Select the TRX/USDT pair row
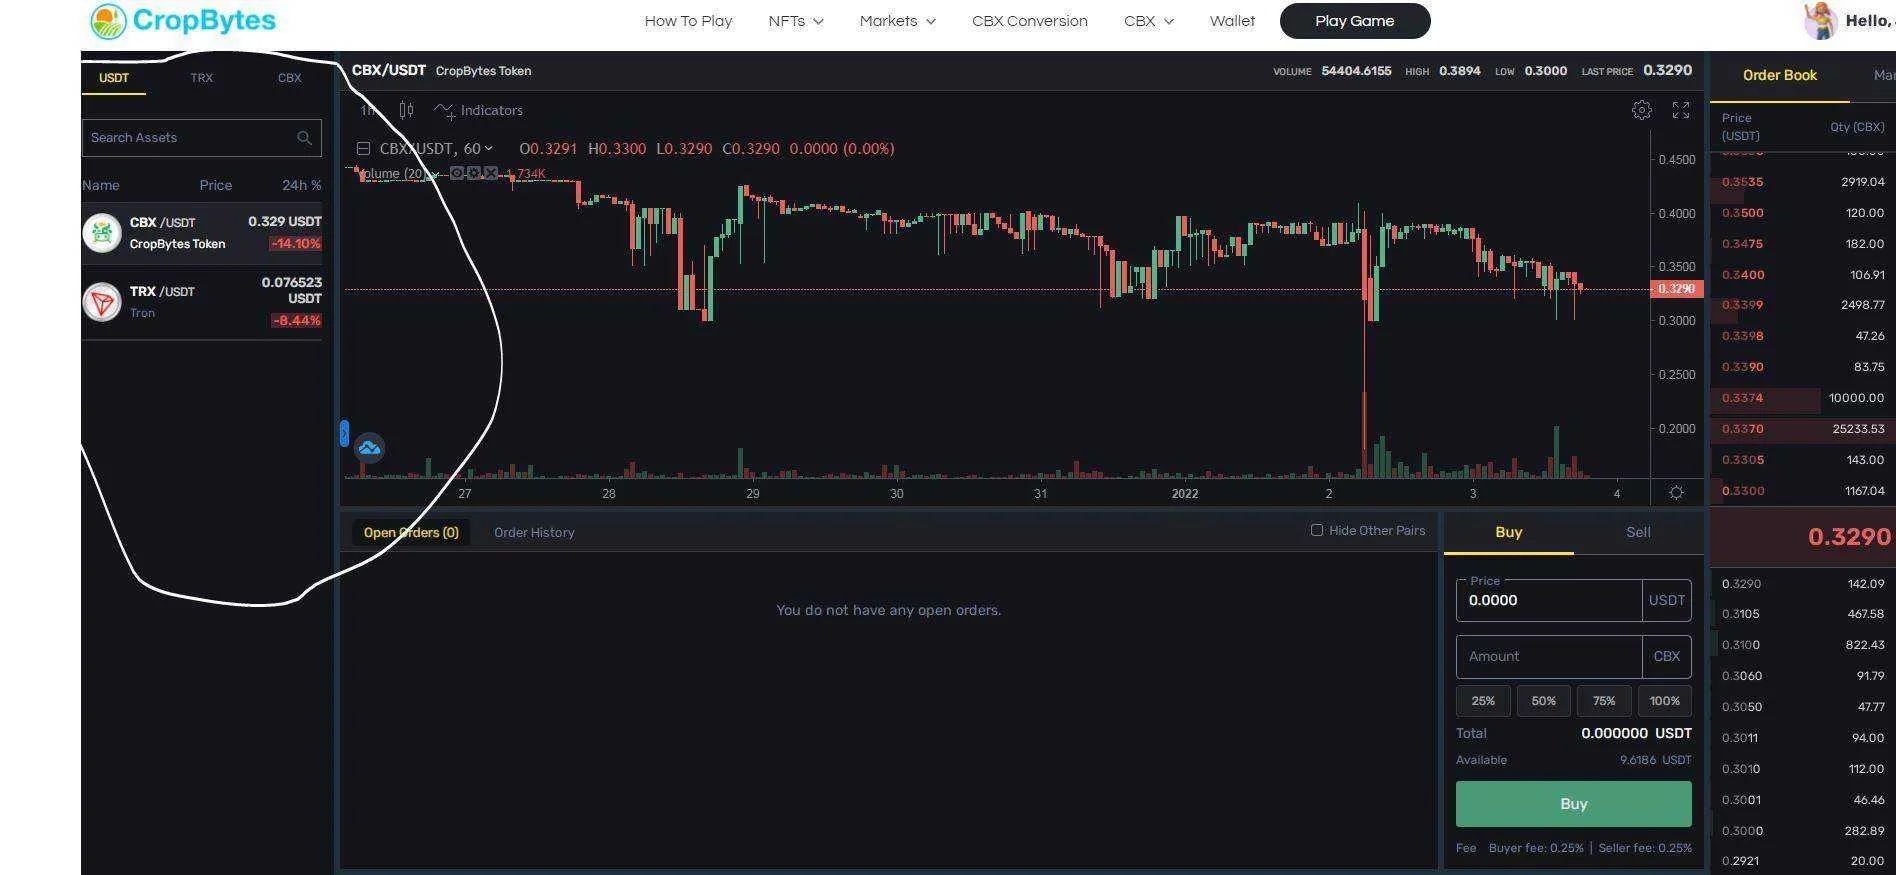Screen dimensions: 1896x875 pyautogui.click(x=202, y=302)
